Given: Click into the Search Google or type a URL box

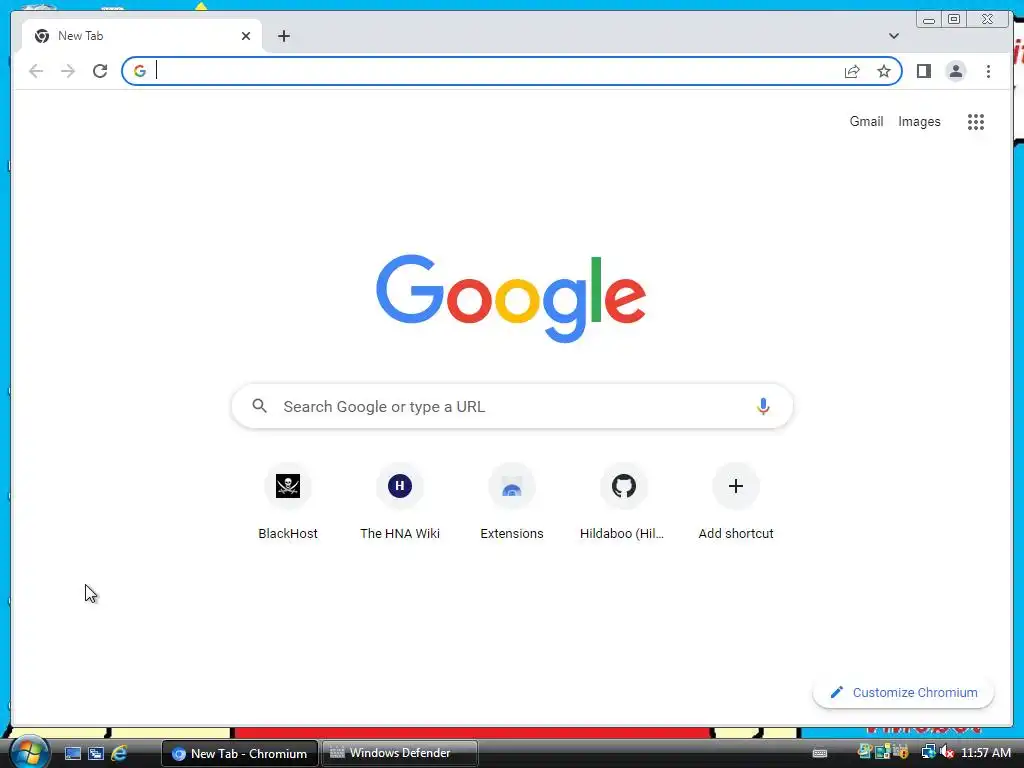Looking at the screenshot, I should (x=512, y=406).
